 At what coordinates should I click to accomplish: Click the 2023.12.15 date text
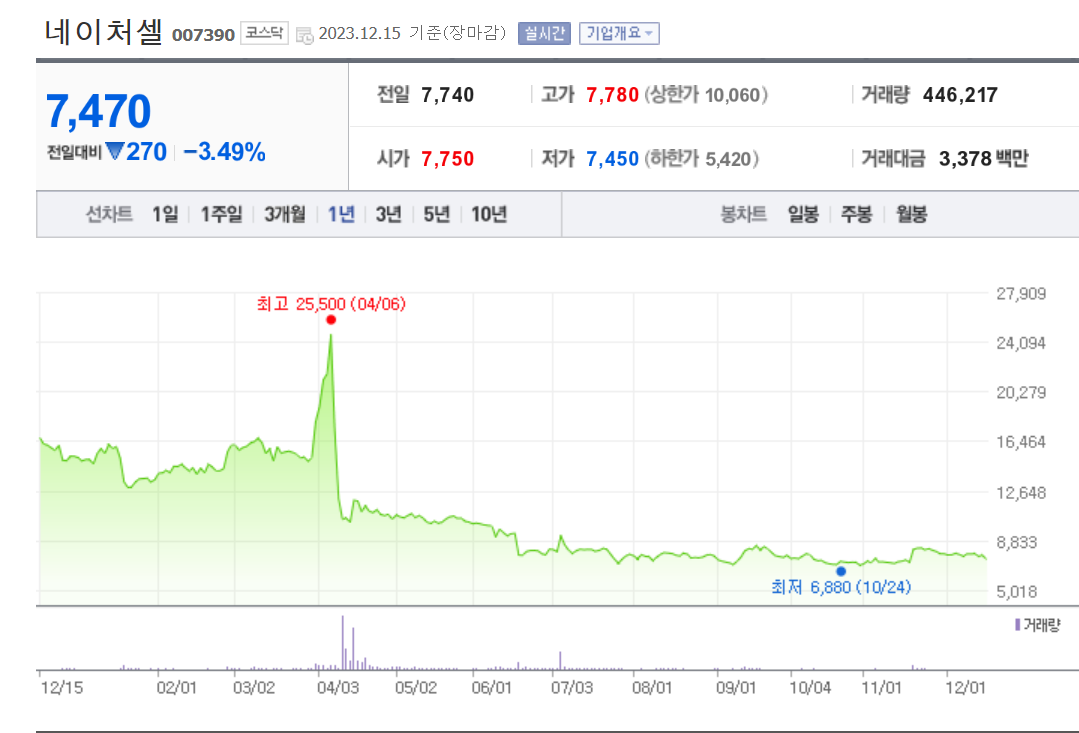[359, 33]
